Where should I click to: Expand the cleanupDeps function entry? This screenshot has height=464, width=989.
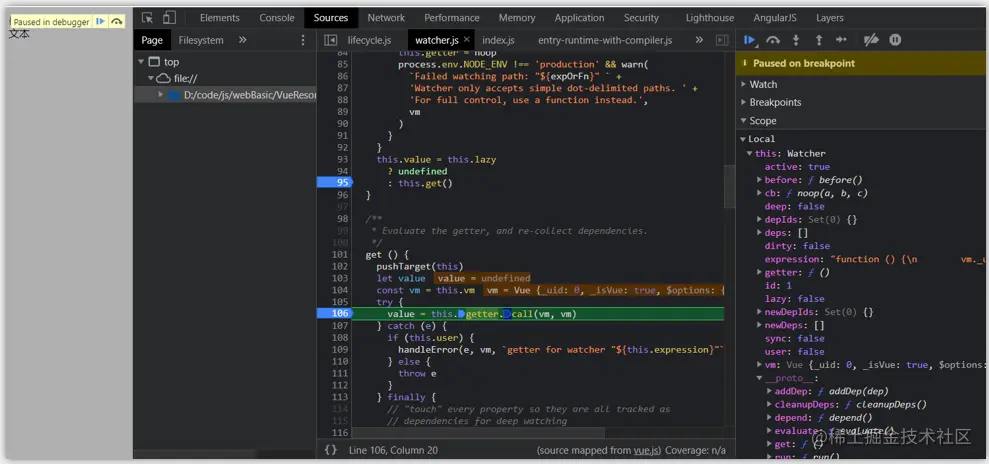pyautogui.click(x=770, y=404)
